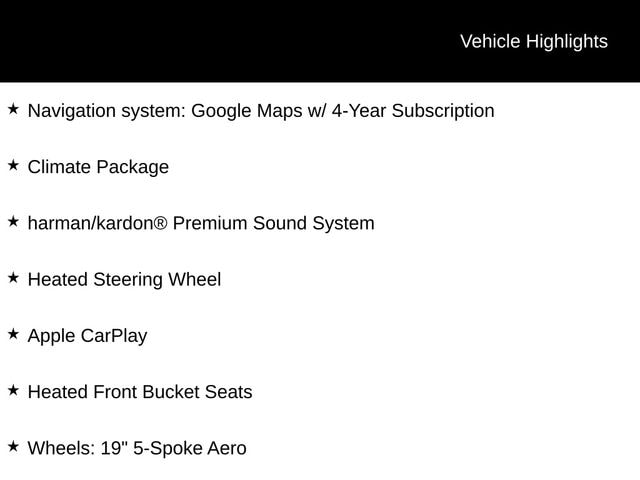Image resolution: width=640 pixels, height=480 pixels.
Task: Click the star bullet next to Climate Package
Action: 13,165
